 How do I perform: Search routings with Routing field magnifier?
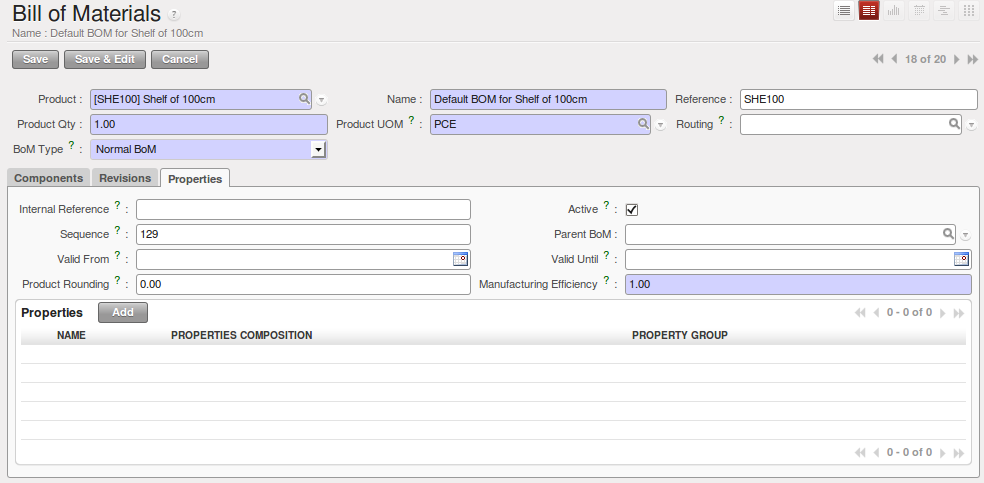click(954, 124)
